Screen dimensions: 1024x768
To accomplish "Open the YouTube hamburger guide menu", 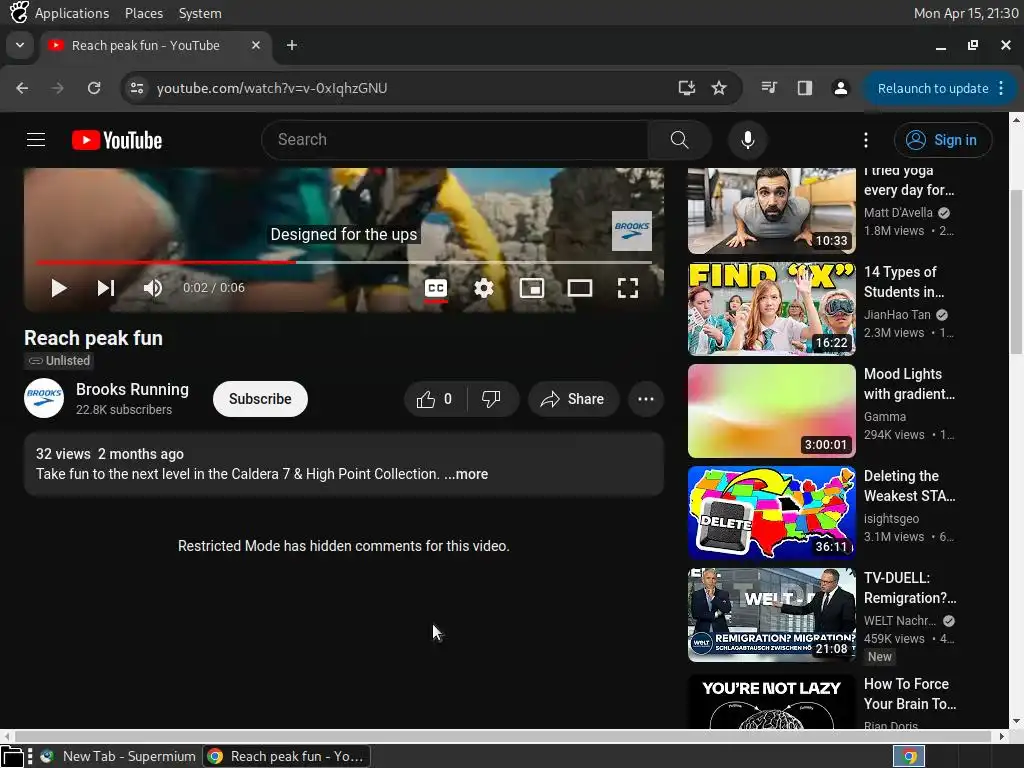I will pos(36,140).
